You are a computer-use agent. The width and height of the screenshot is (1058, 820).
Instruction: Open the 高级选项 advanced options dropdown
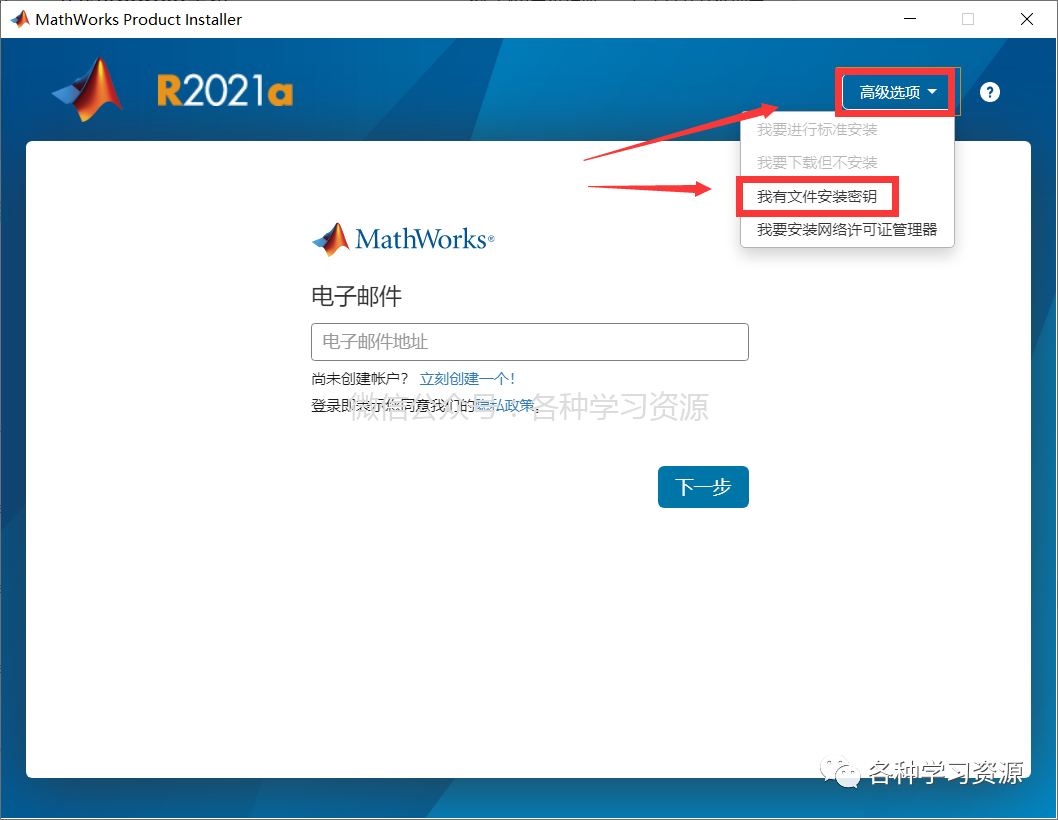tap(897, 92)
